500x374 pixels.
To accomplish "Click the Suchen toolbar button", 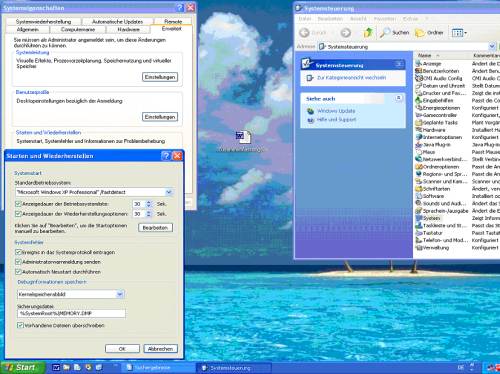I will [394, 32].
